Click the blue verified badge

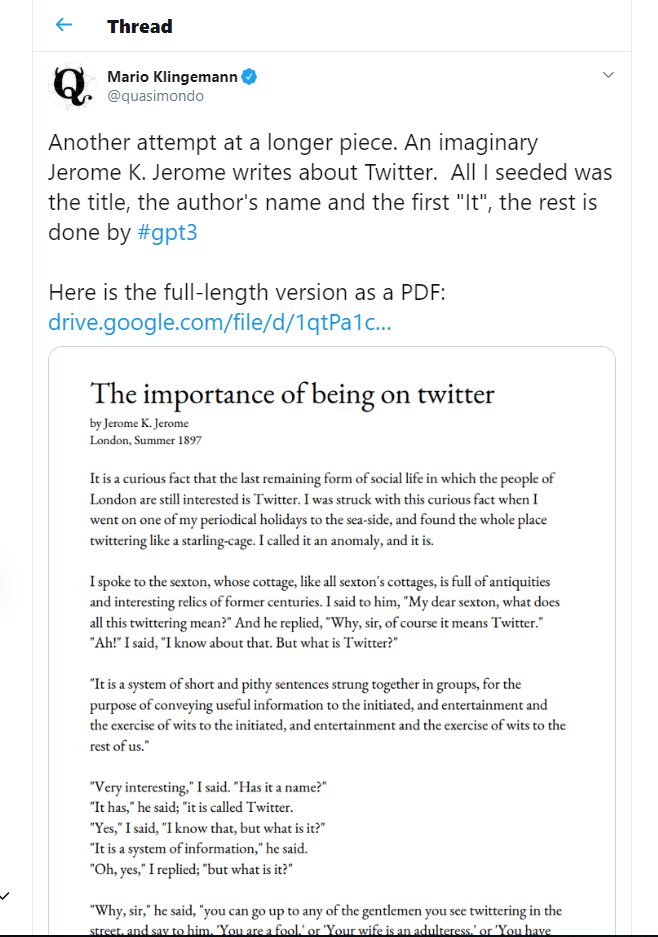pyautogui.click(x=251, y=77)
